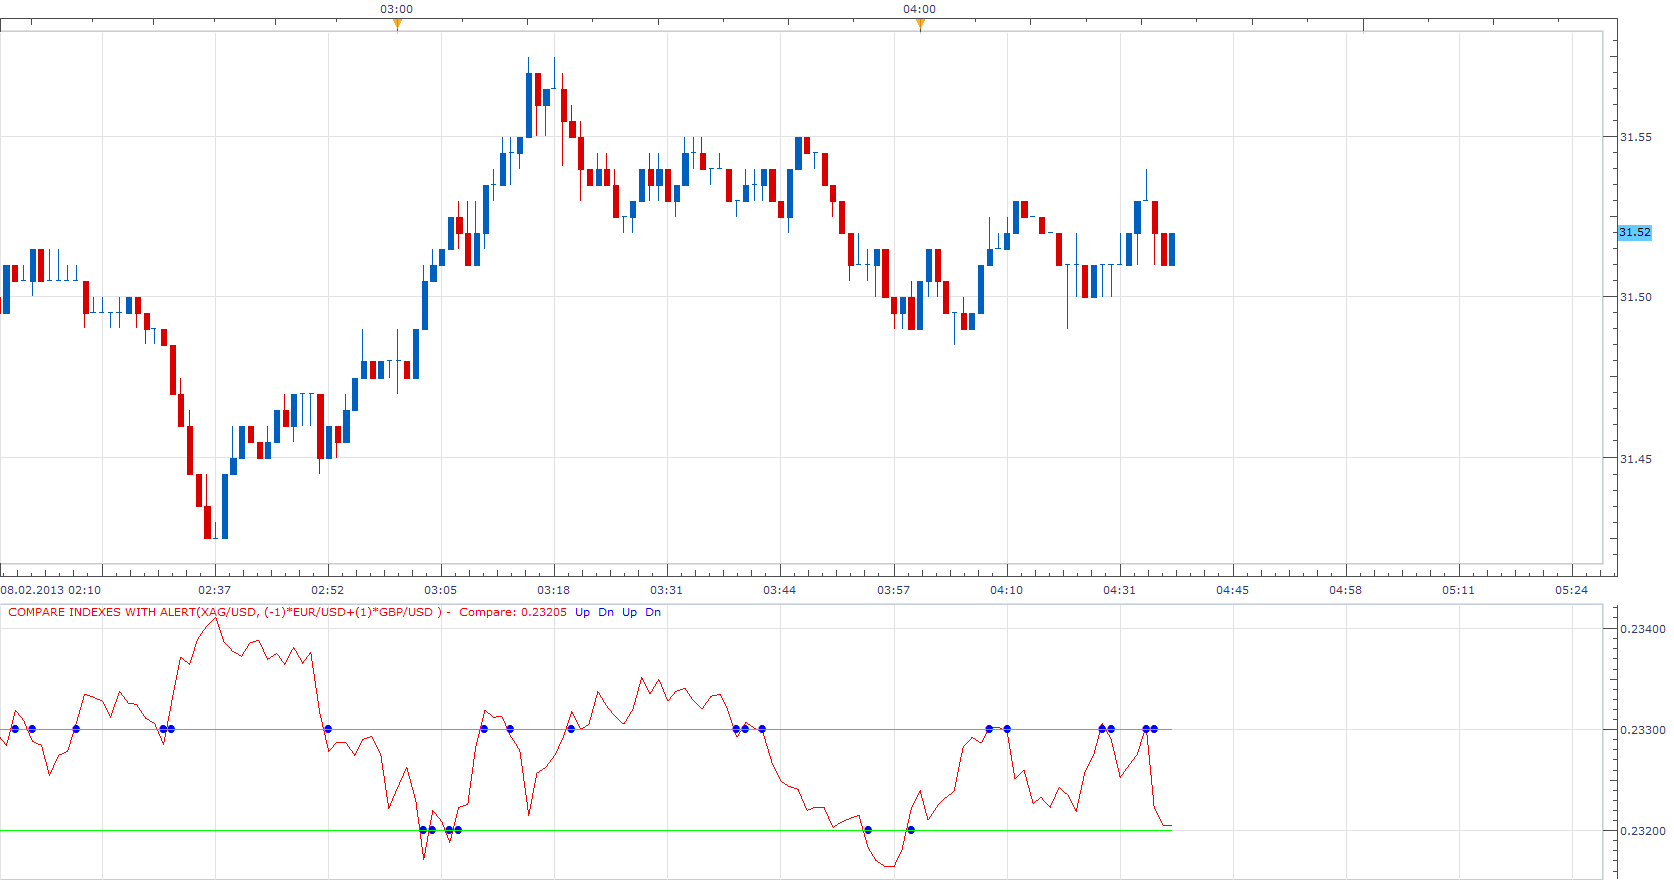1674x880 pixels.
Task: Select the highlighted 31.52 current price tag
Action: [x=1635, y=232]
